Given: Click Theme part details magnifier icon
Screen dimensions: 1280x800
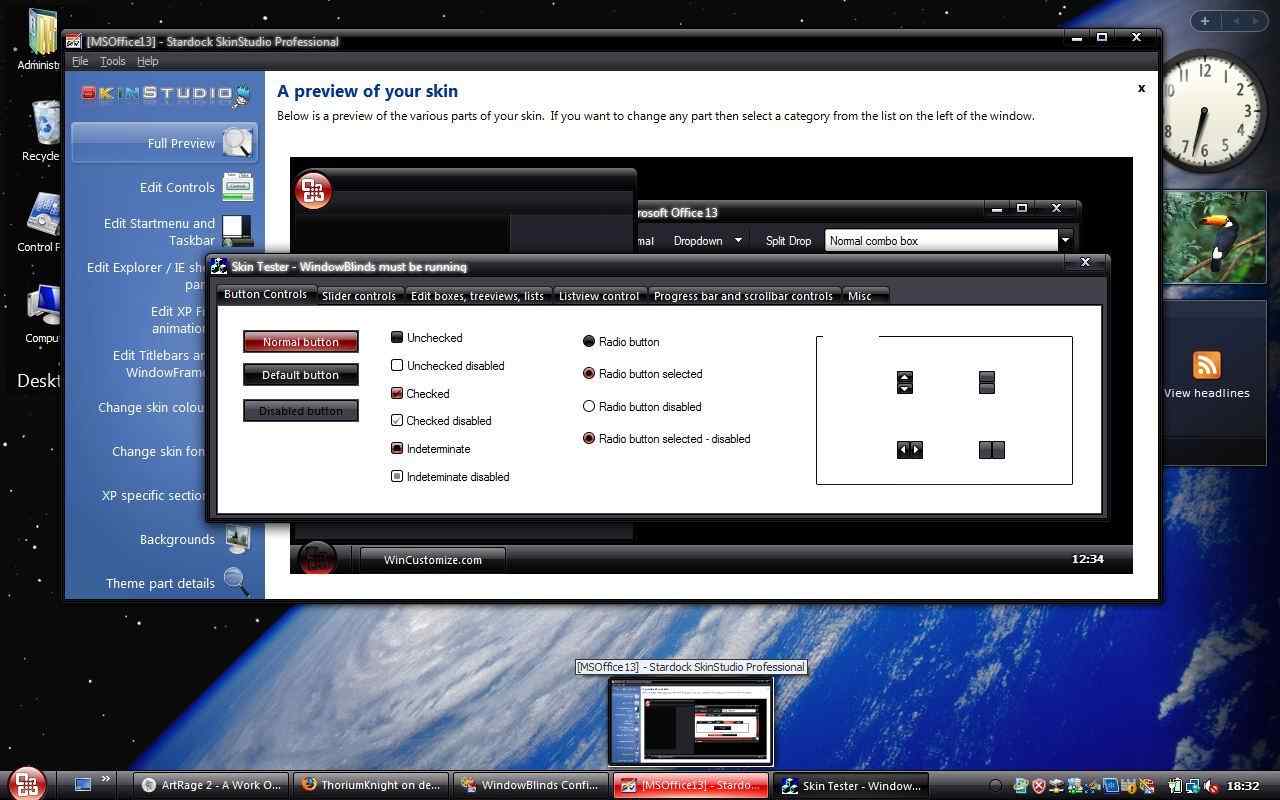Looking at the screenshot, I should click(237, 581).
